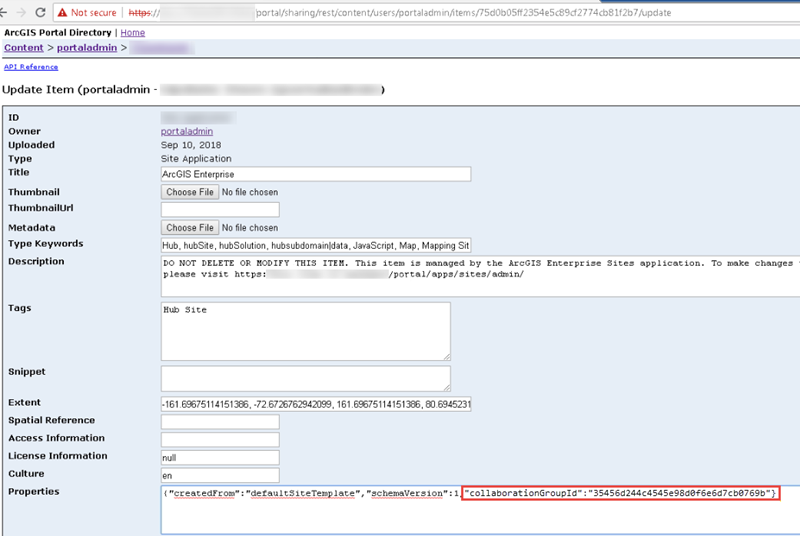
Task: Click the Type Keywords input field
Action: pyautogui.click(x=316, y=245)
